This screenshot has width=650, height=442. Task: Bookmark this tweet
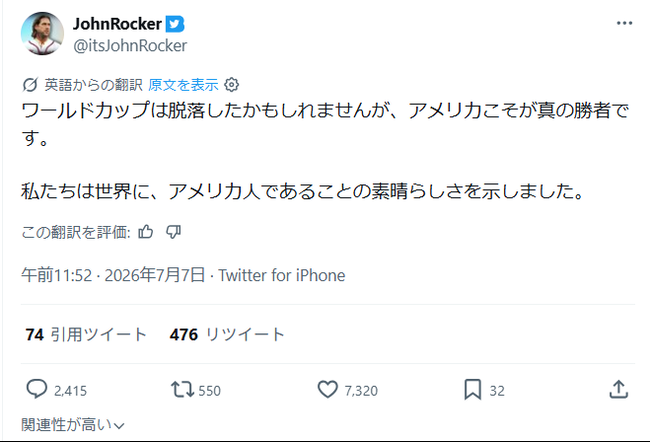[x=473, y=390]
